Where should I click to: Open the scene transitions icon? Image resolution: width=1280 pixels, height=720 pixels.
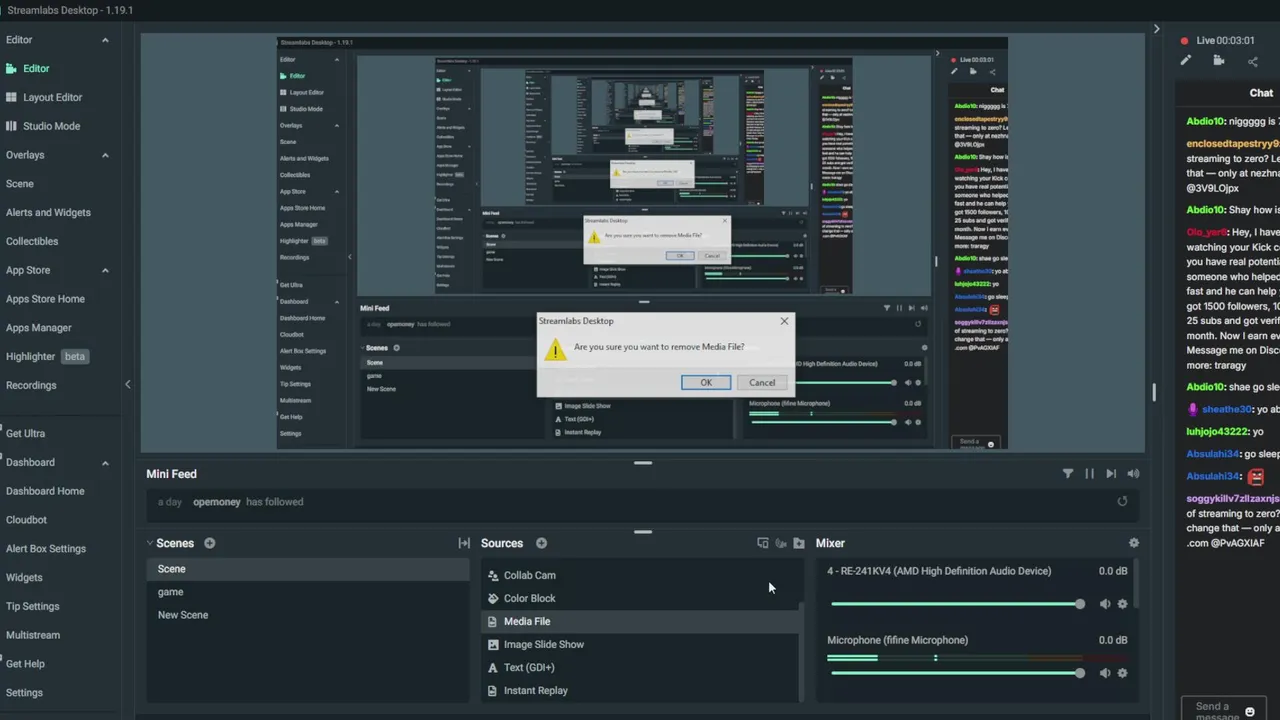point(464,543)
